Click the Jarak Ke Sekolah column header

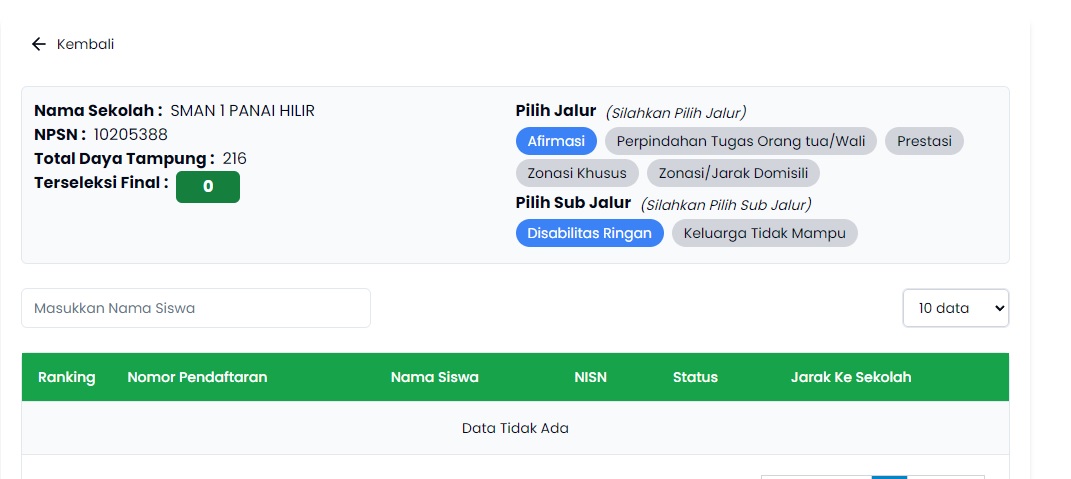pos(850,377)
